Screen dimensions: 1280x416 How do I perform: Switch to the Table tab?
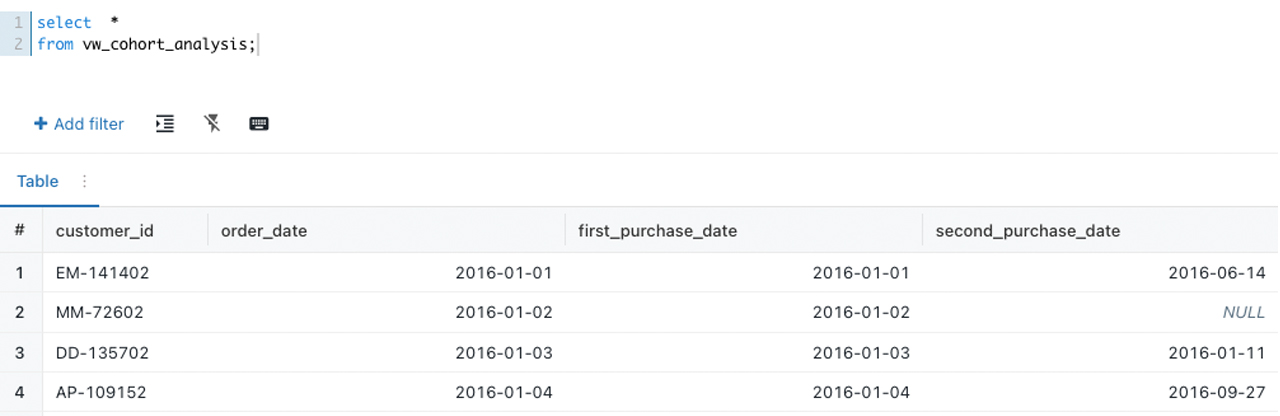click(x=38, y=181)
